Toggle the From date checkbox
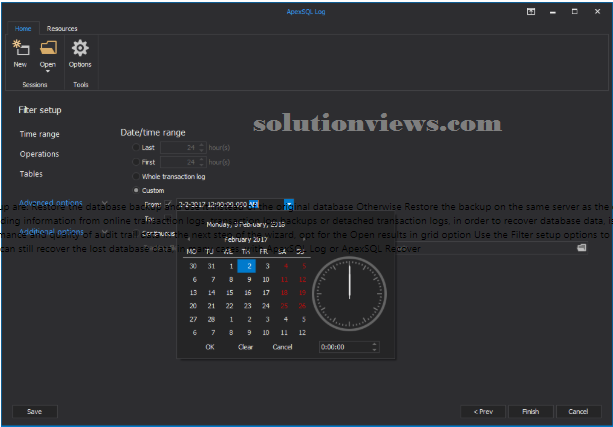The width and height of the screenshot is (613, 427). (x=168, y=204)
